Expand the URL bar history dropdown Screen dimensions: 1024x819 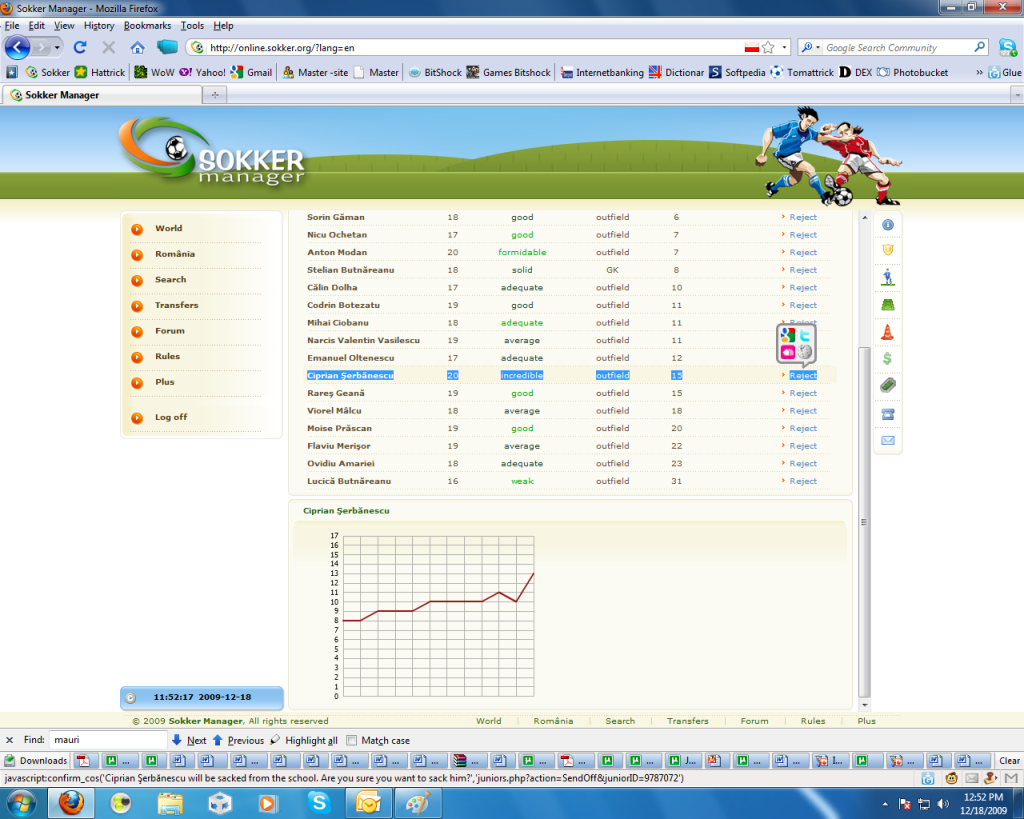click(x=785, y=47)
